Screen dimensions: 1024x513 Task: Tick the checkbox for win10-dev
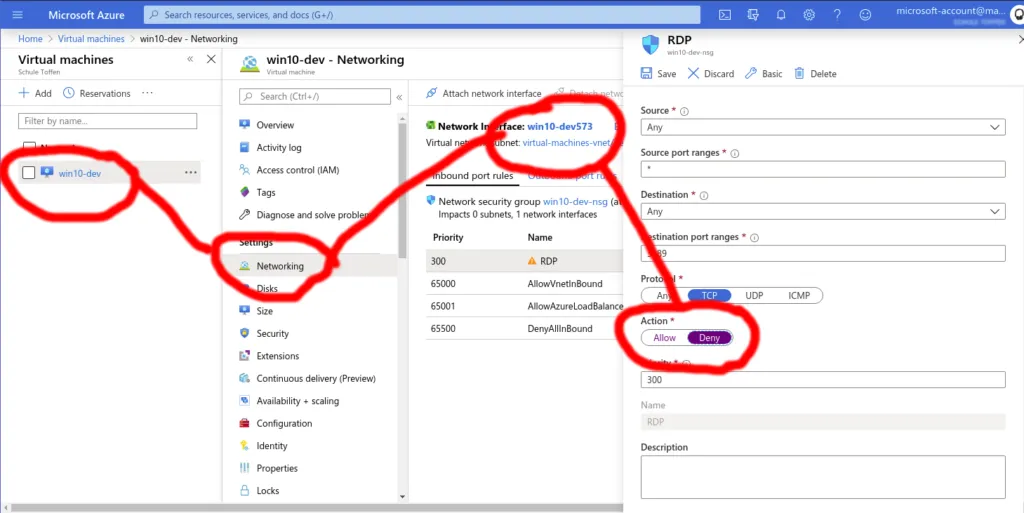click(x=28, y=172)
